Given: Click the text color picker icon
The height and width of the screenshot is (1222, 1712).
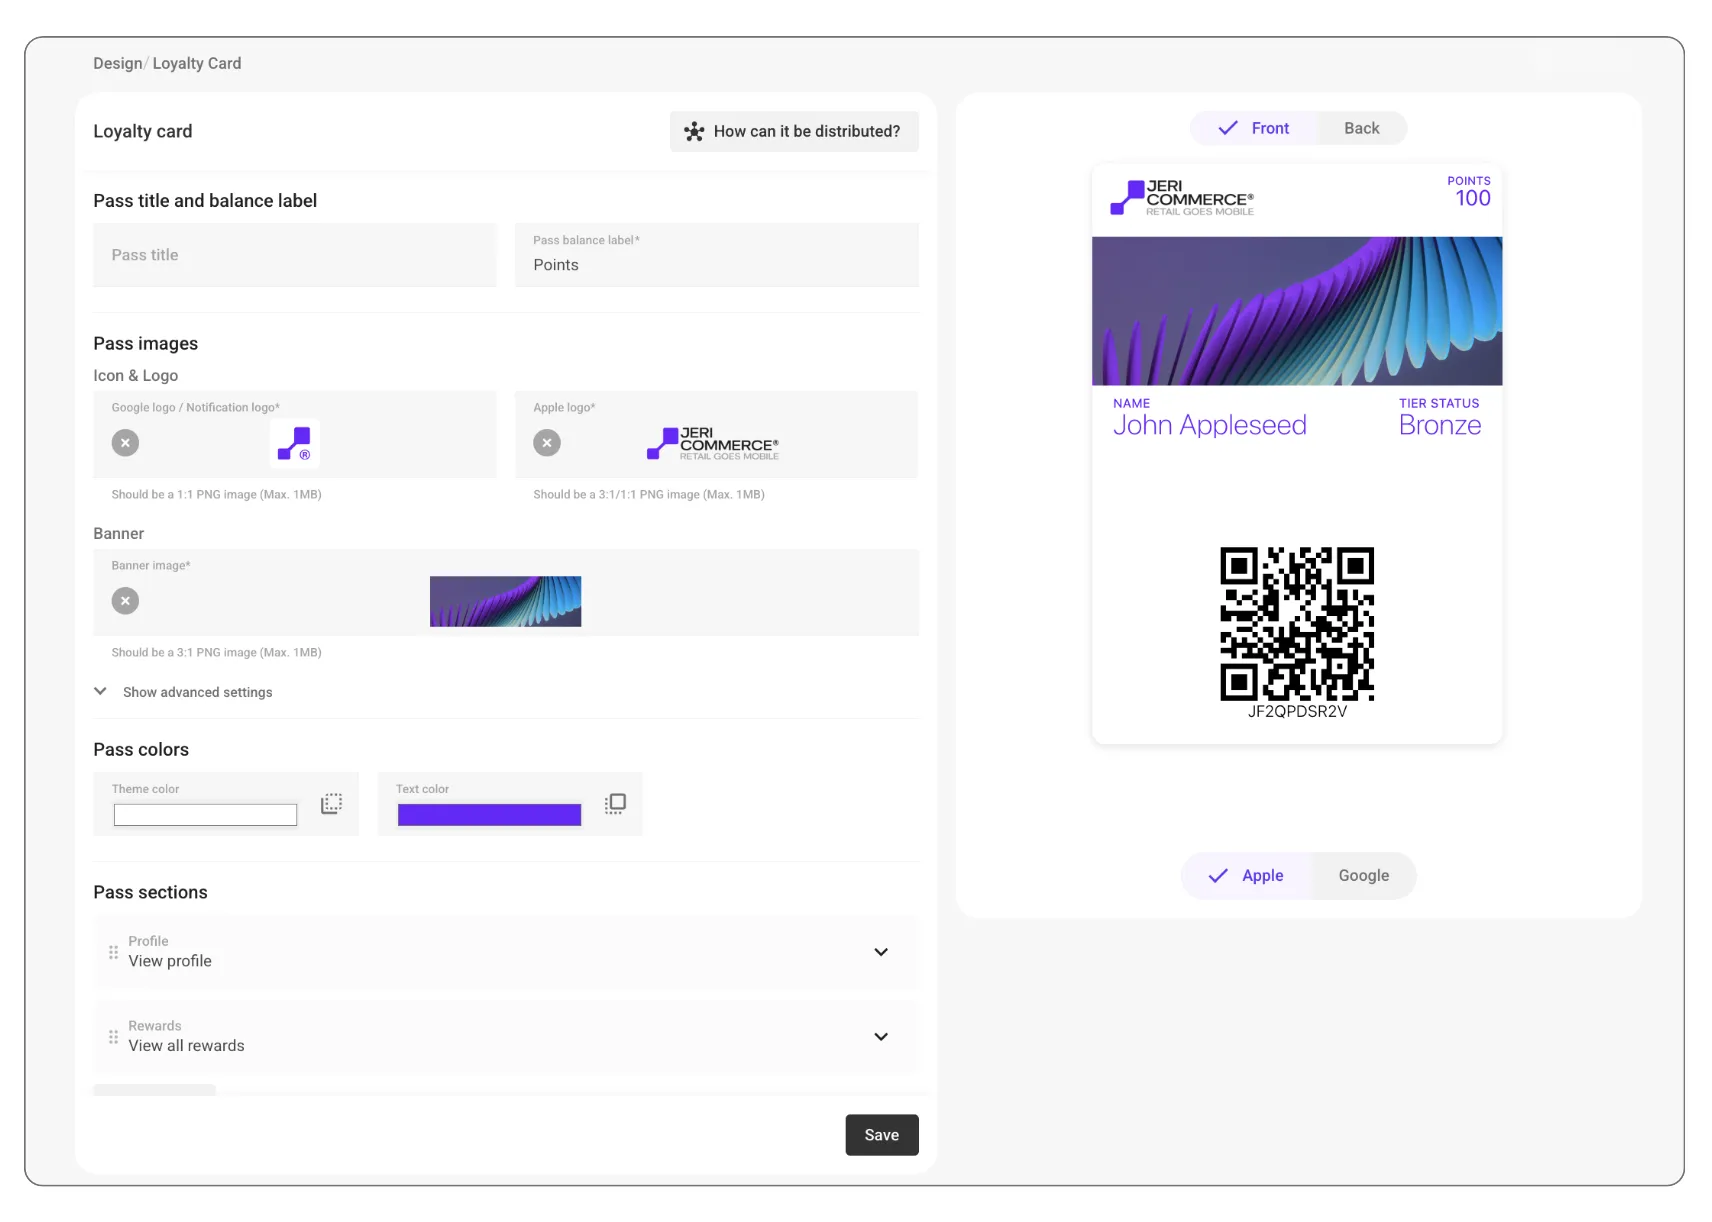Looking at the screenshot, I should click(x=615, y=804).
